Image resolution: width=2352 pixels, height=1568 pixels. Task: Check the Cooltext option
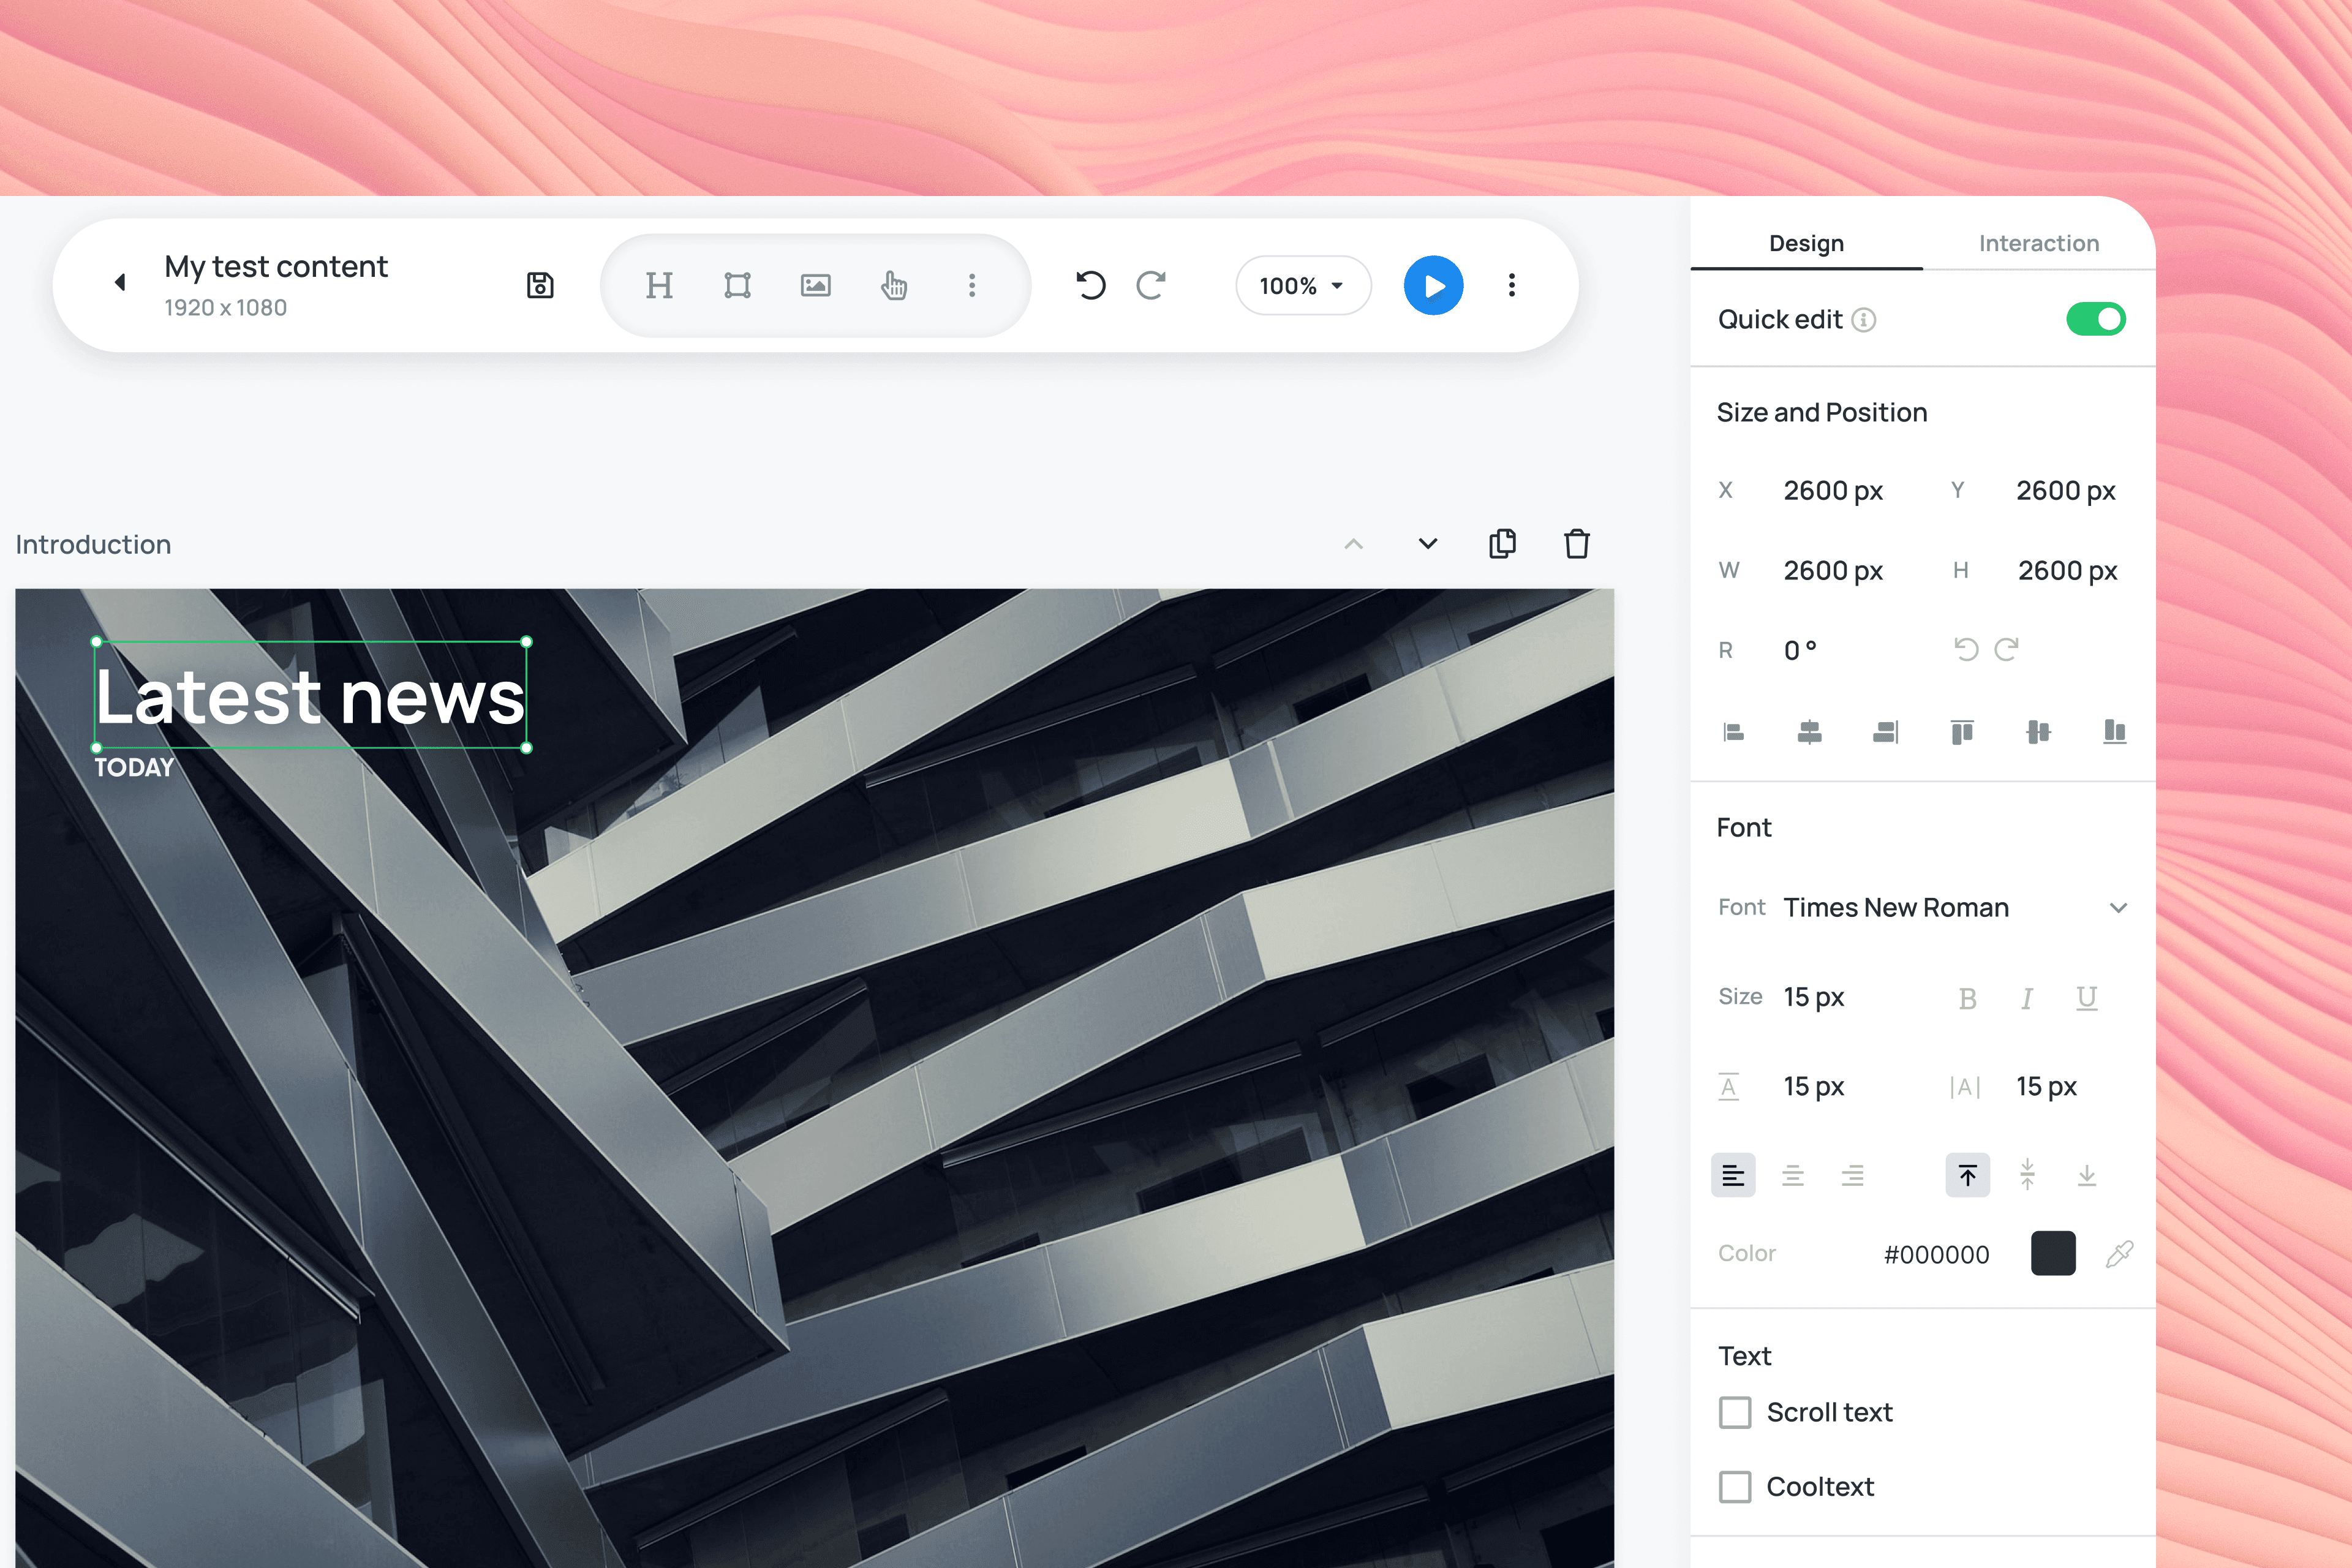(x=1735, y=1487)
